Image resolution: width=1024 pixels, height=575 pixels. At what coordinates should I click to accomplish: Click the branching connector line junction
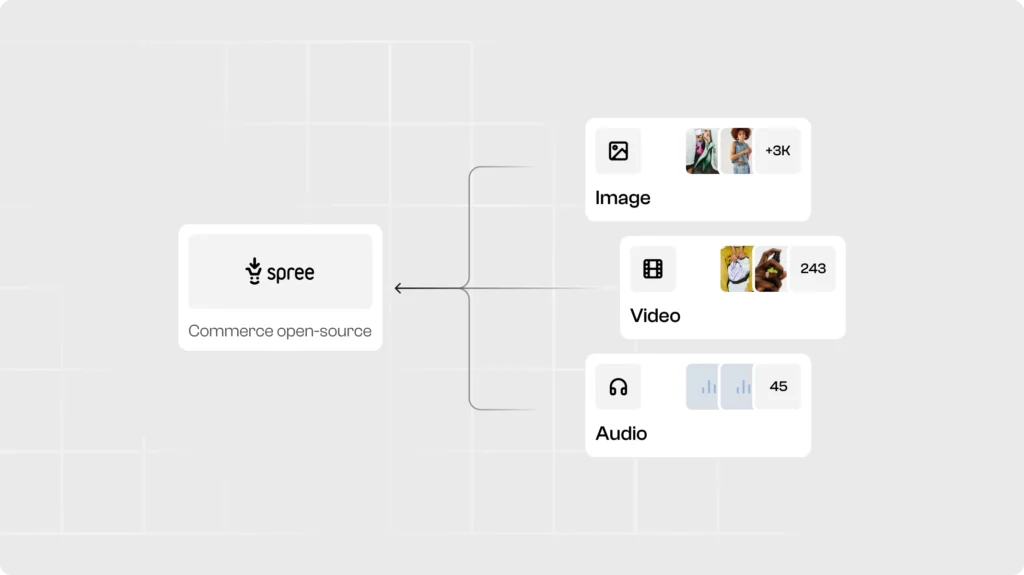465,289
